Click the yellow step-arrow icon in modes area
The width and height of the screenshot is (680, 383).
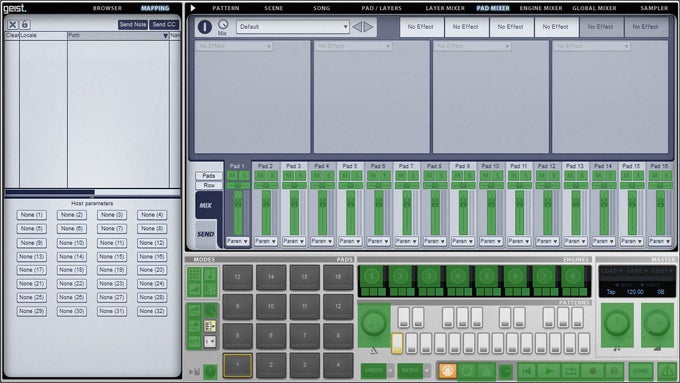pyautogui.click(x=210, y=326)
